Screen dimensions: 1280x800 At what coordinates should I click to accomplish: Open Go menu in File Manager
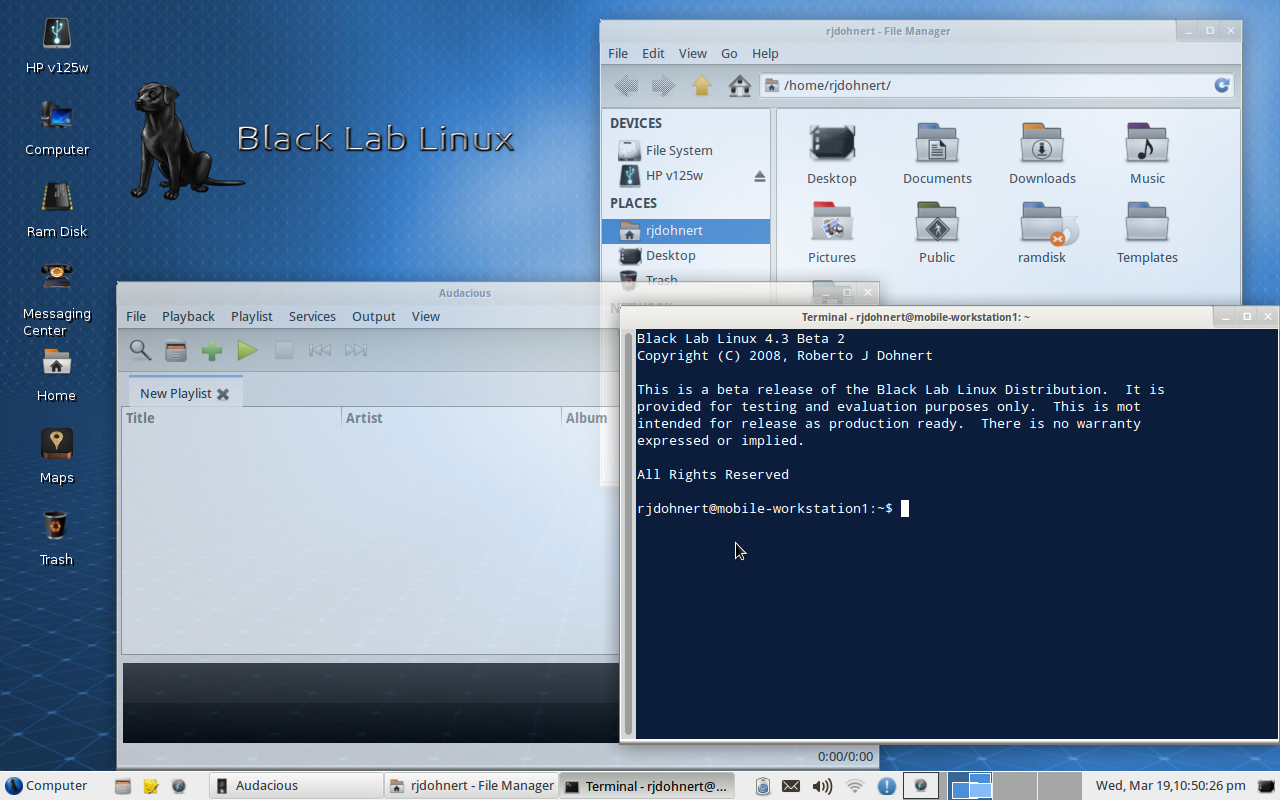pos(729,53)
